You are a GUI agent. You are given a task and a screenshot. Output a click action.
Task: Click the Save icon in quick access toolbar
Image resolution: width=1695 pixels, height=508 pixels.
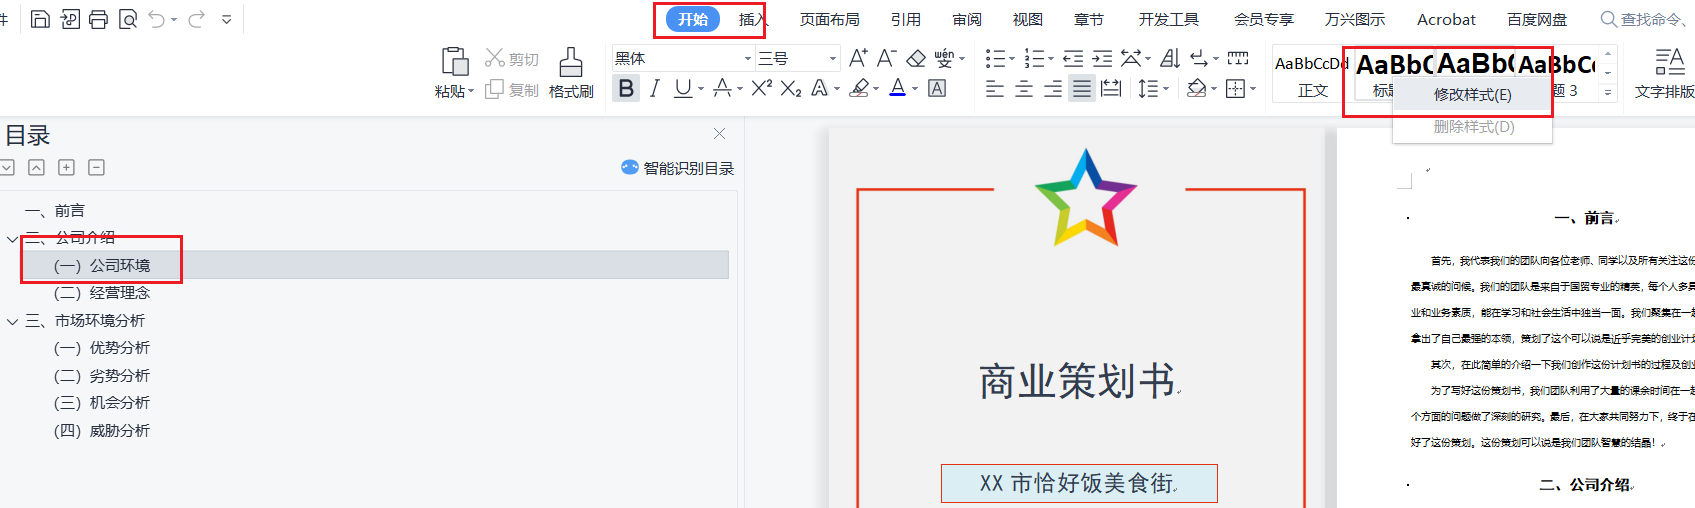[40, 19]
